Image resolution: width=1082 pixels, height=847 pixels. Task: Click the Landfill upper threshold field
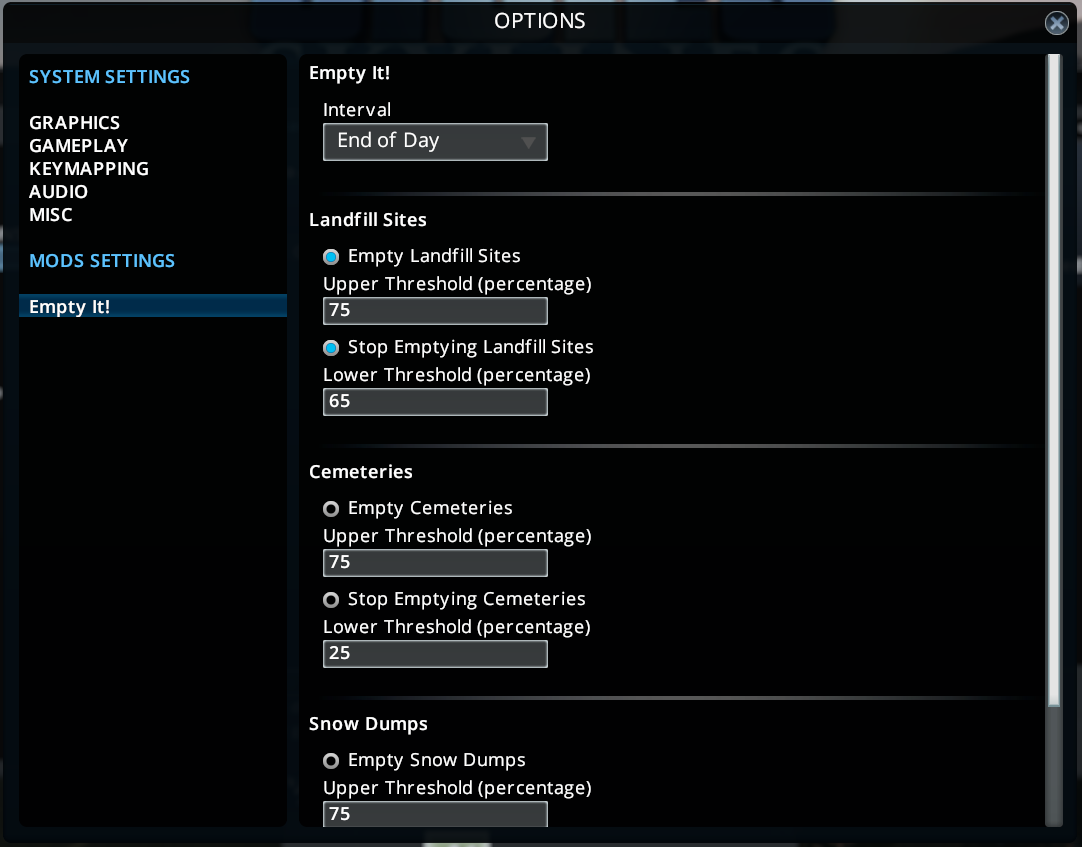click(x=435, y=311)
